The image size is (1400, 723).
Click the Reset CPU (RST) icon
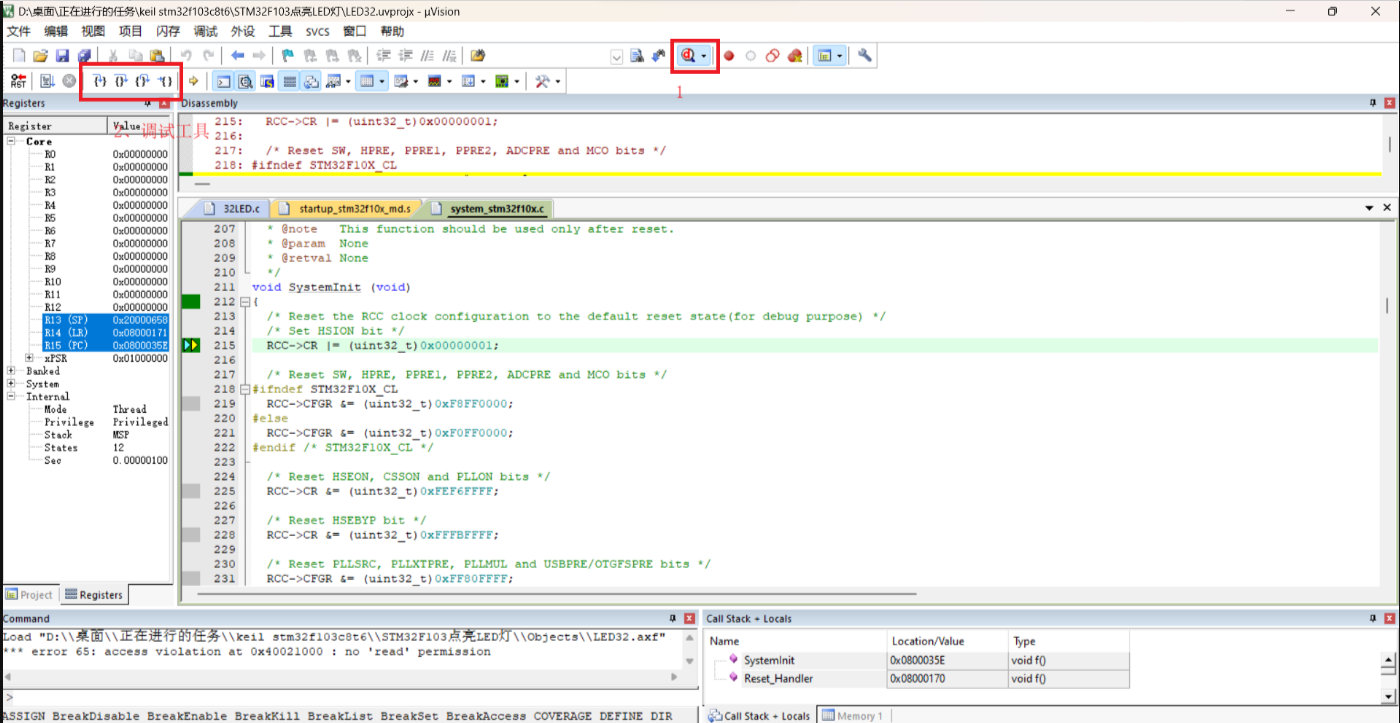18,81
